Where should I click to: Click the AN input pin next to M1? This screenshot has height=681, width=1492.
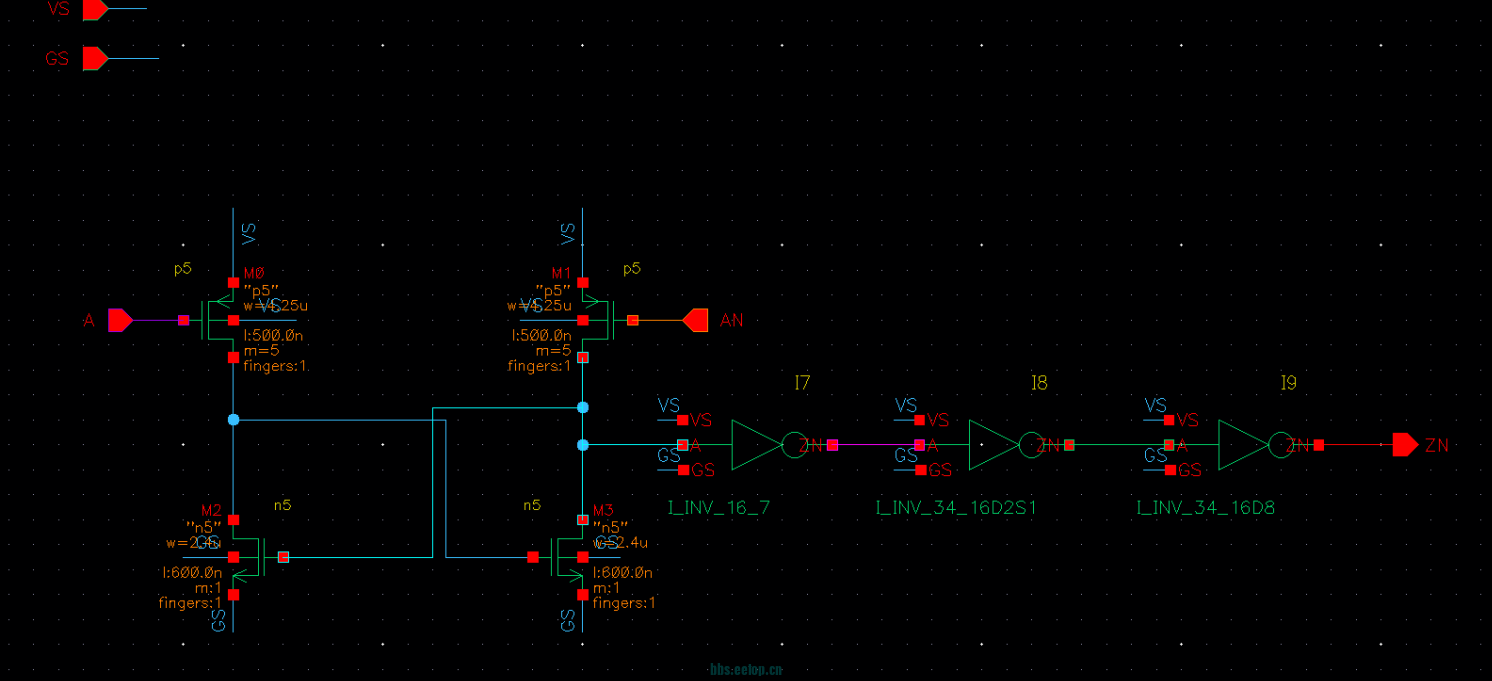(x=695, y=320)
